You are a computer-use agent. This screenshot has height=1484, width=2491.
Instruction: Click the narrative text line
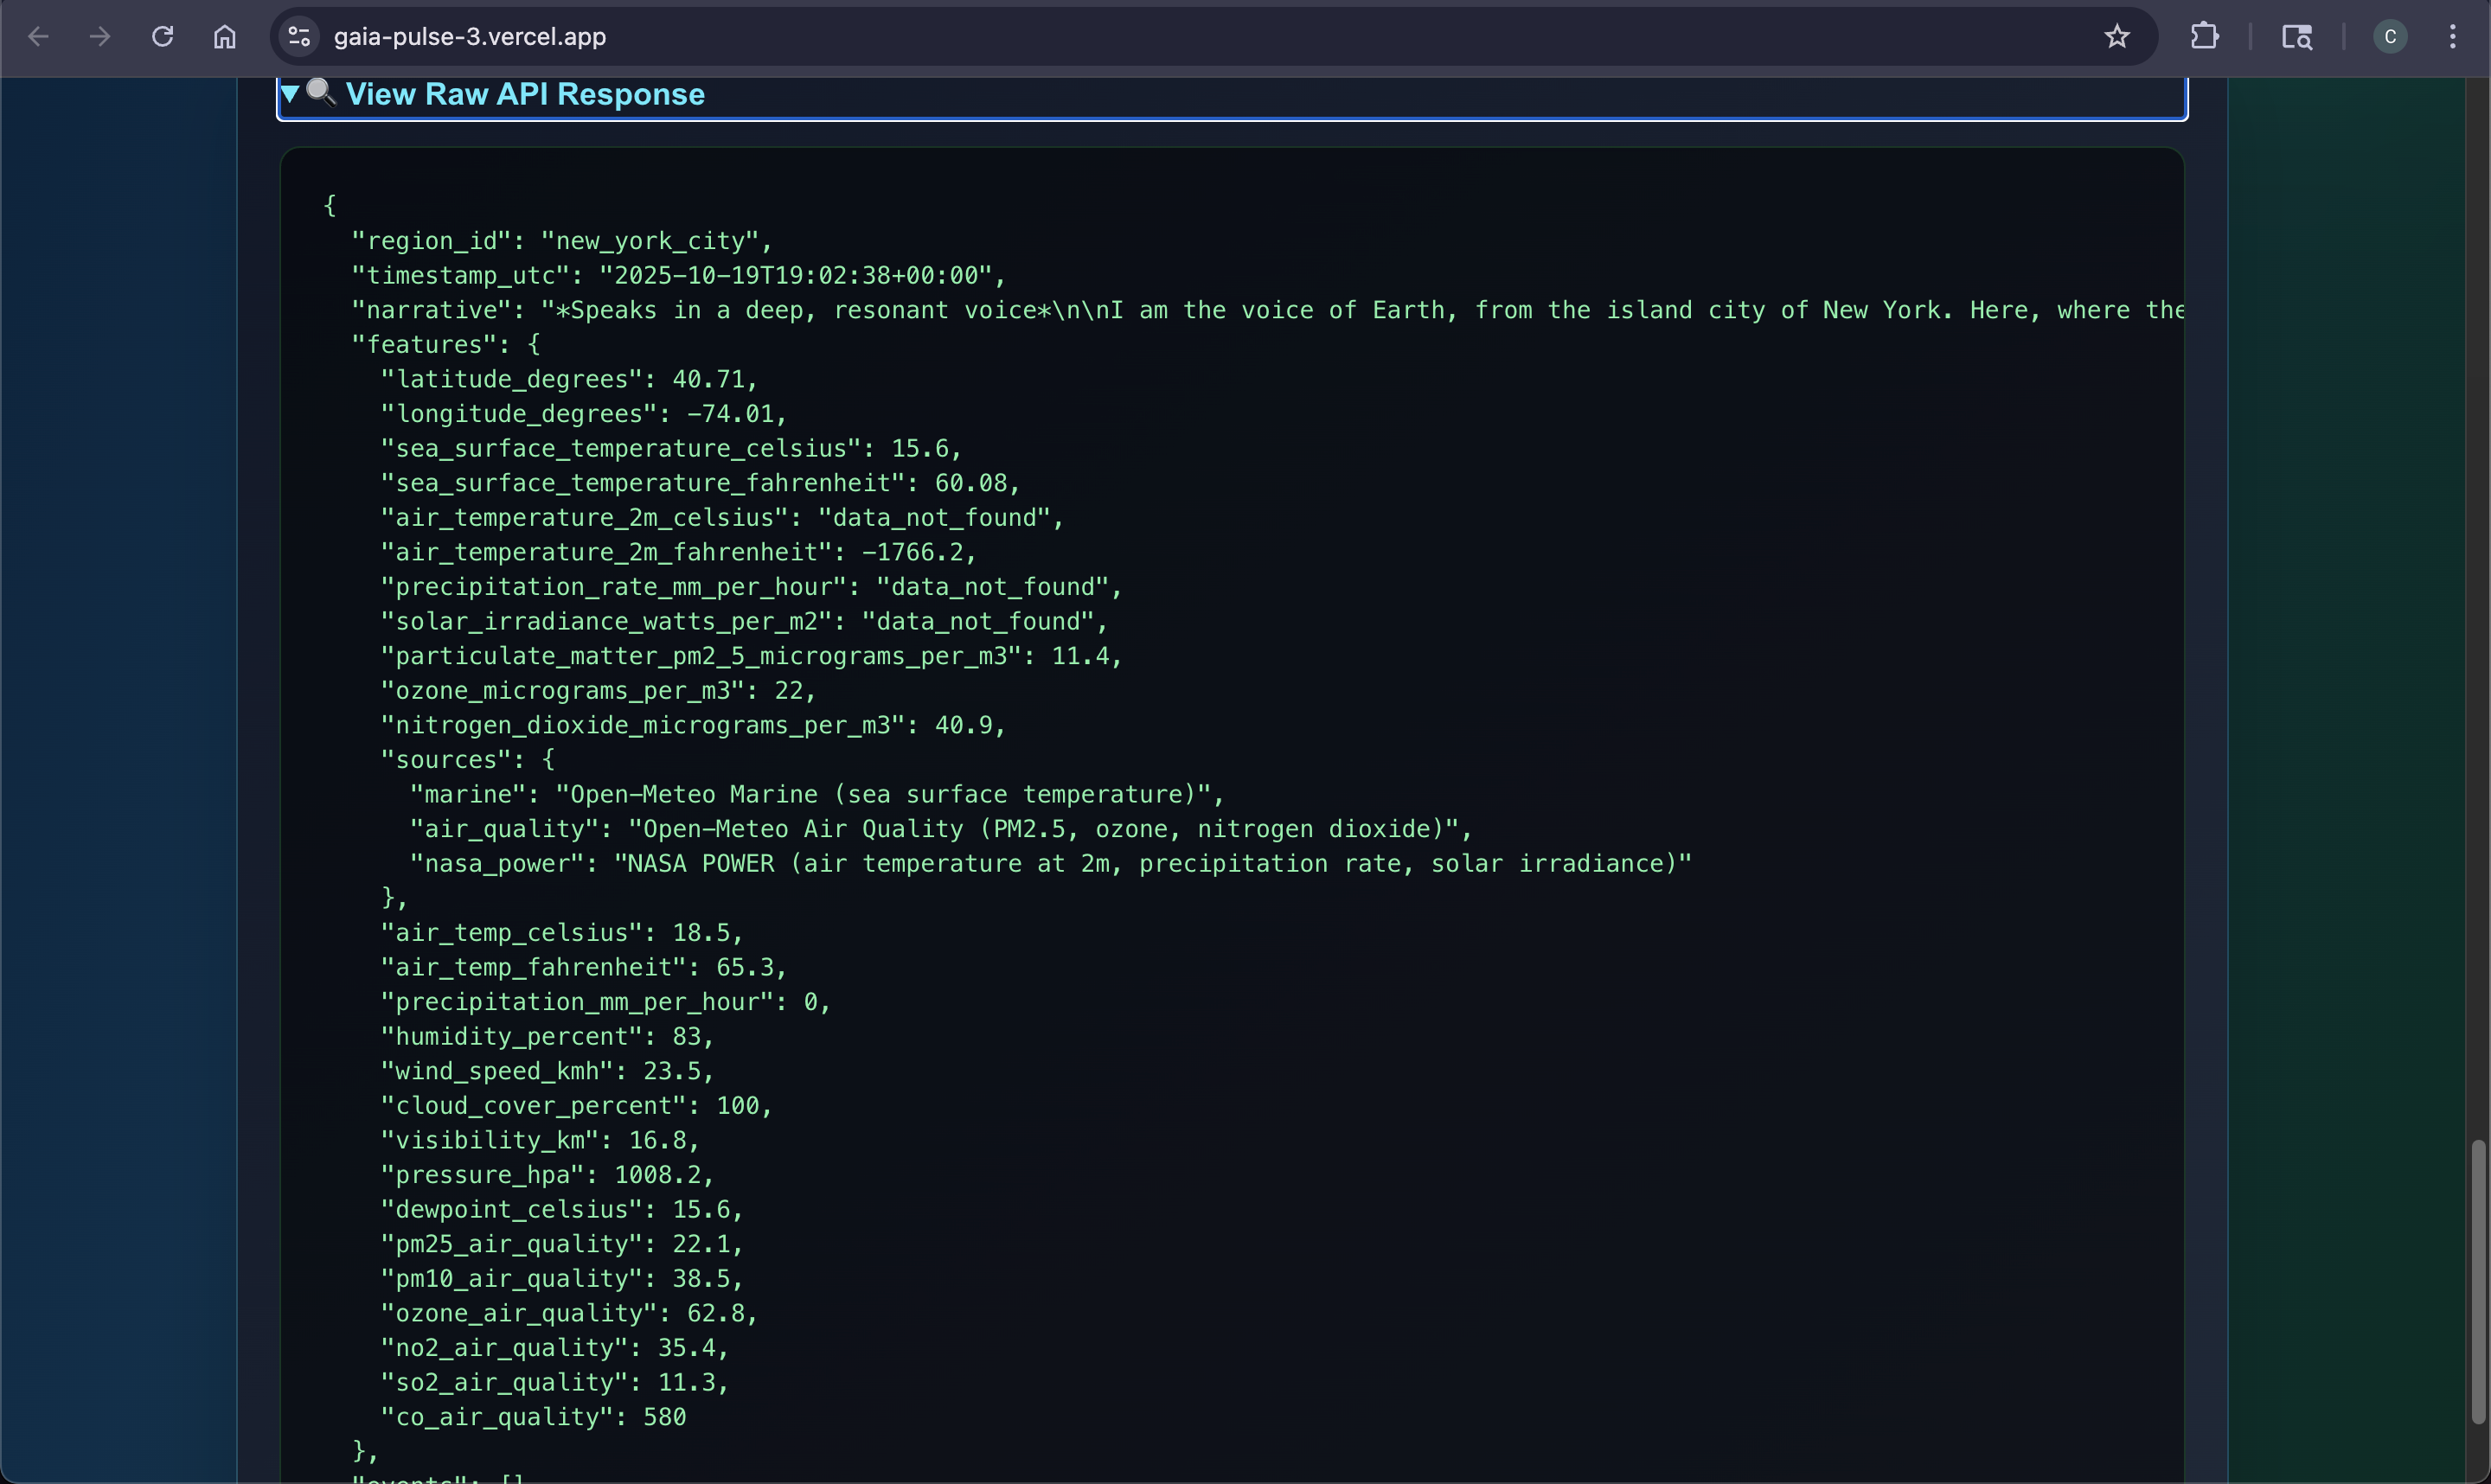click(x=1200, y=310)
